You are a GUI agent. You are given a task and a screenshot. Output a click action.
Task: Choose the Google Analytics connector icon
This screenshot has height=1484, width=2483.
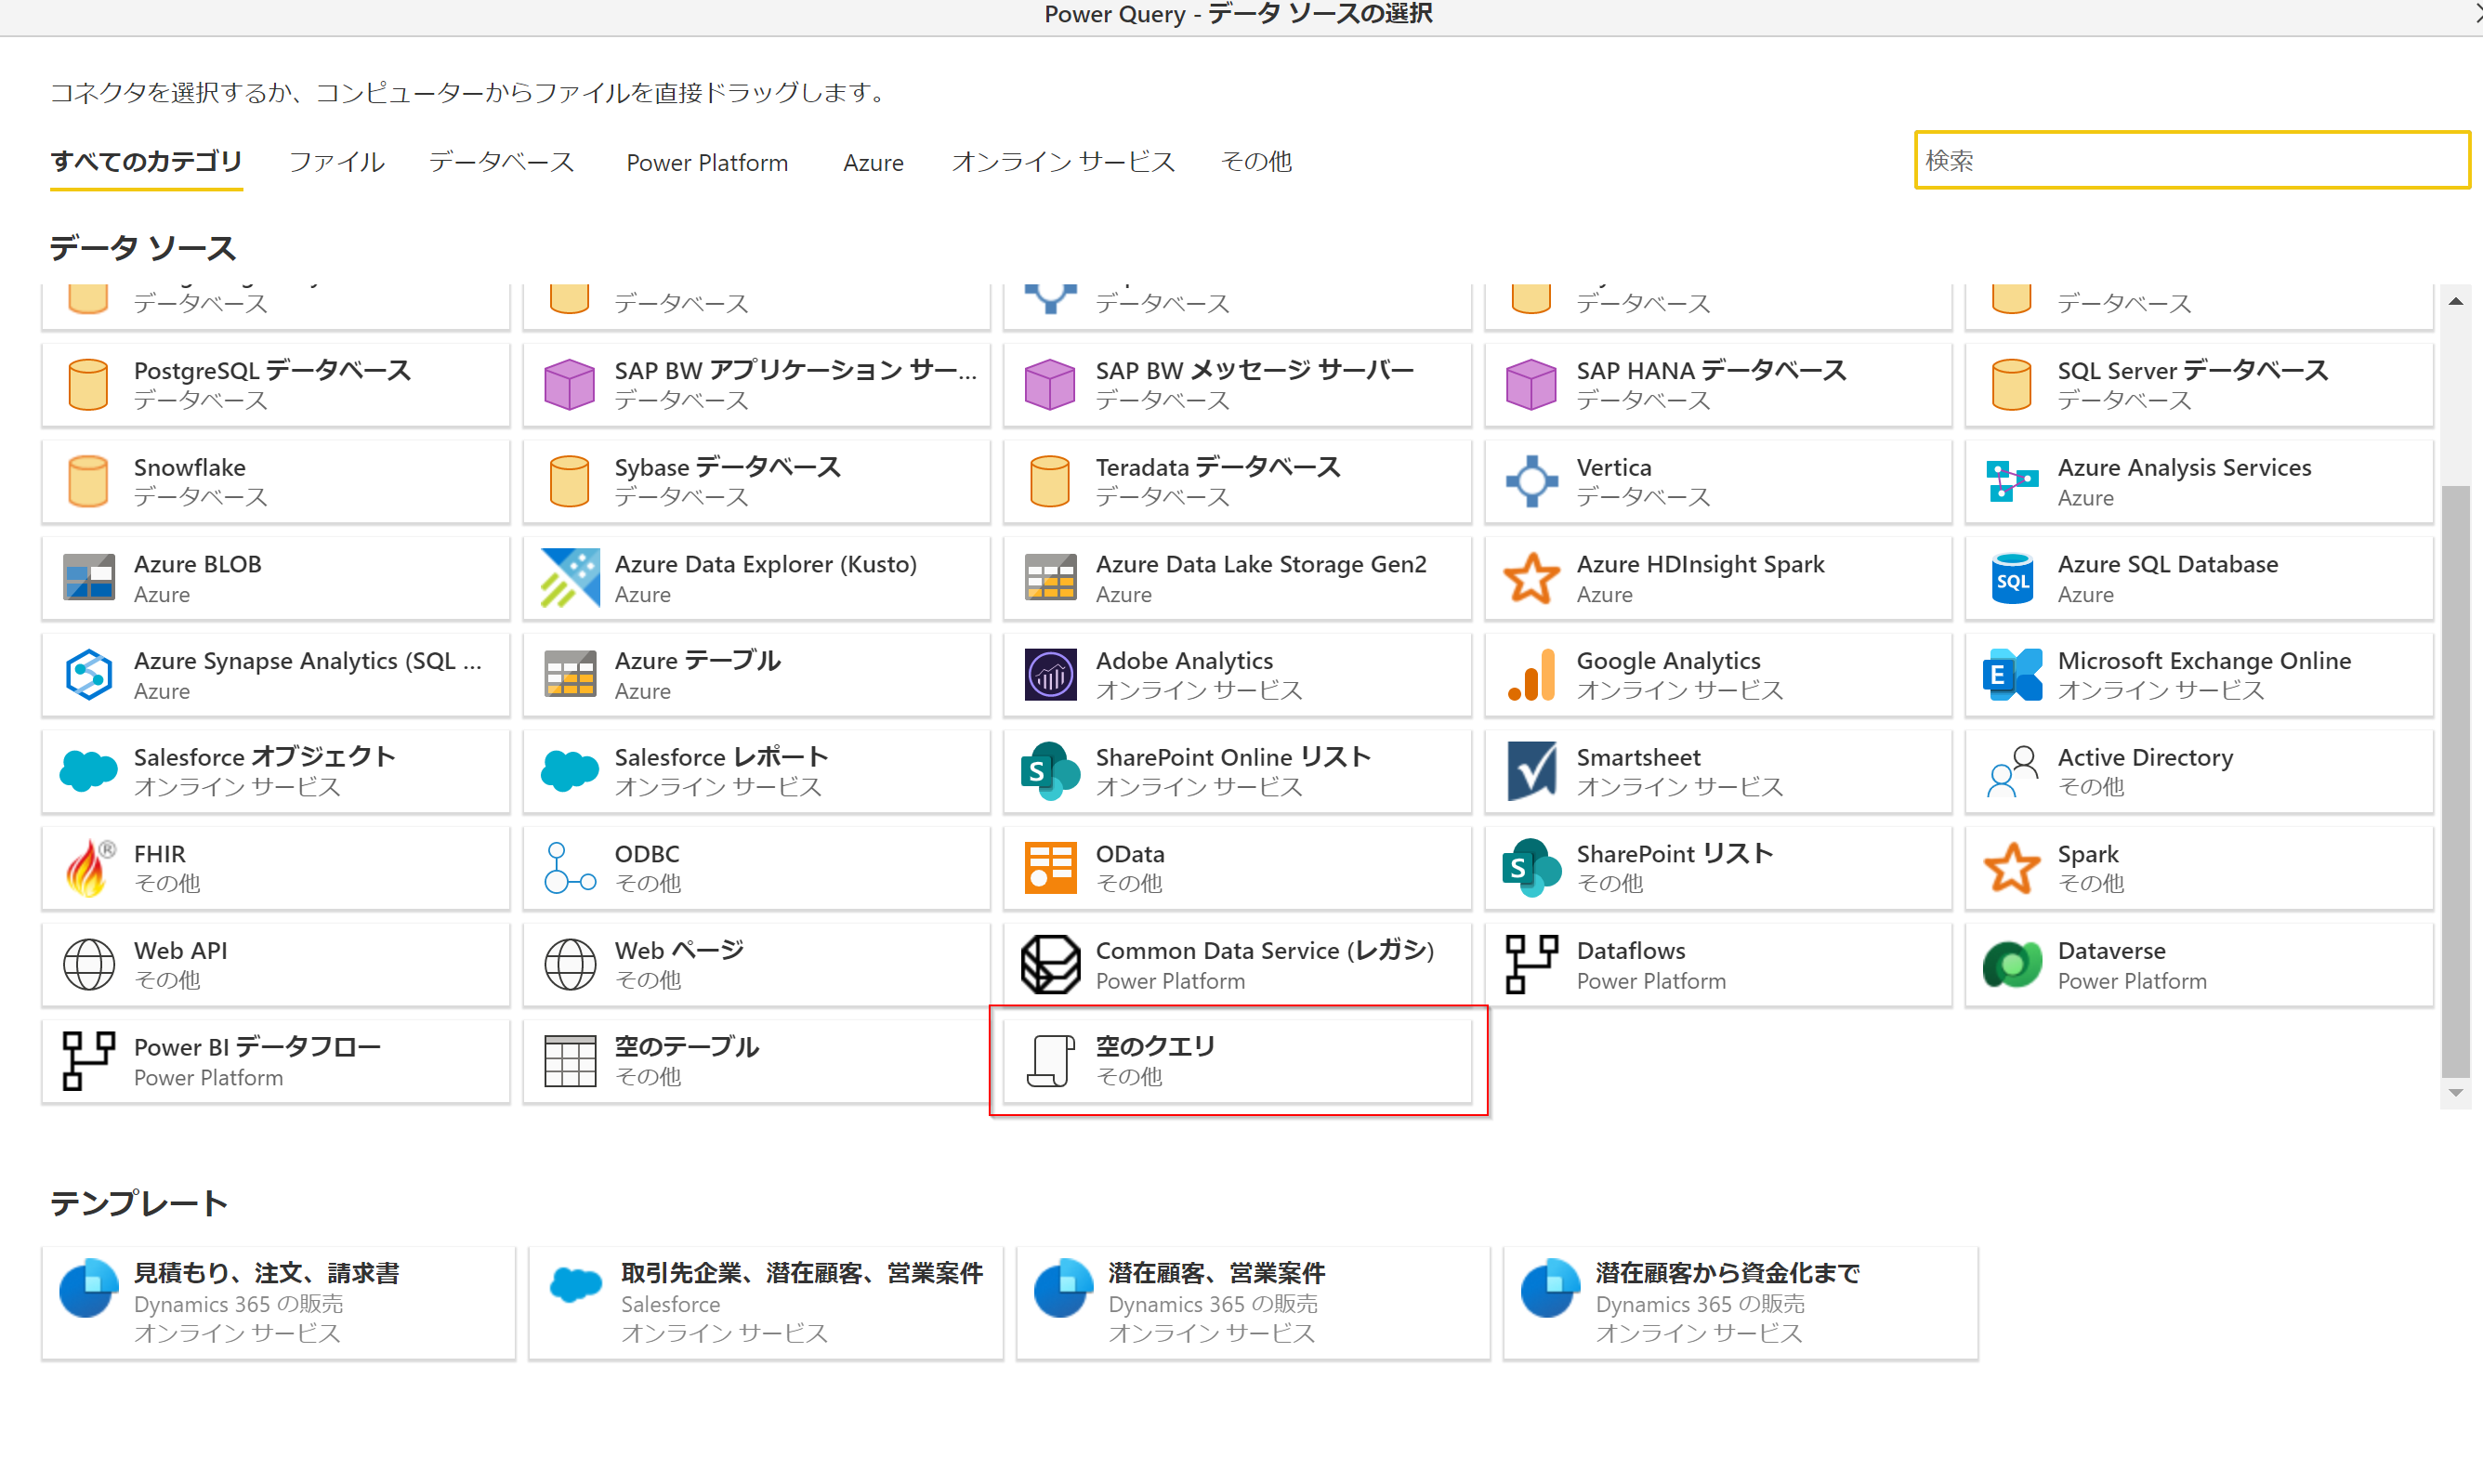[1530, 675]
